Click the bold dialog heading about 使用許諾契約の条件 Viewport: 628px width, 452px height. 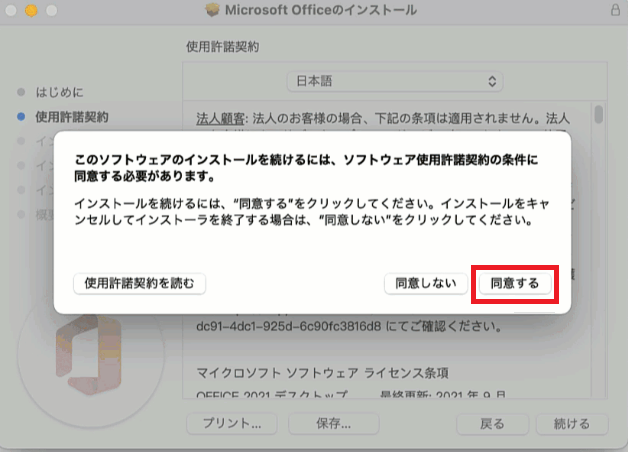pos(306,168)
